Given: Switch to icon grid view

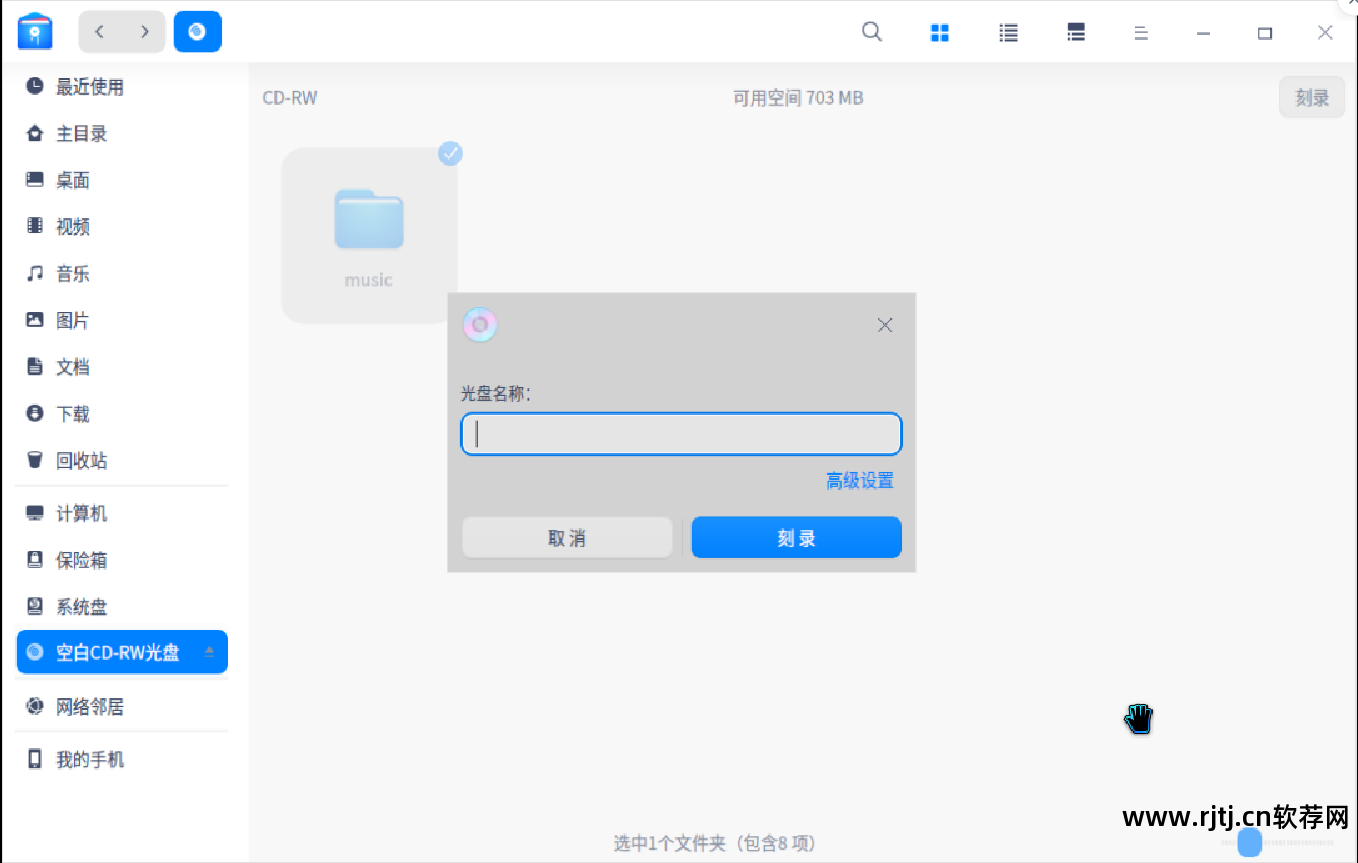Looking at the screenshot, I should click(939, 33).
